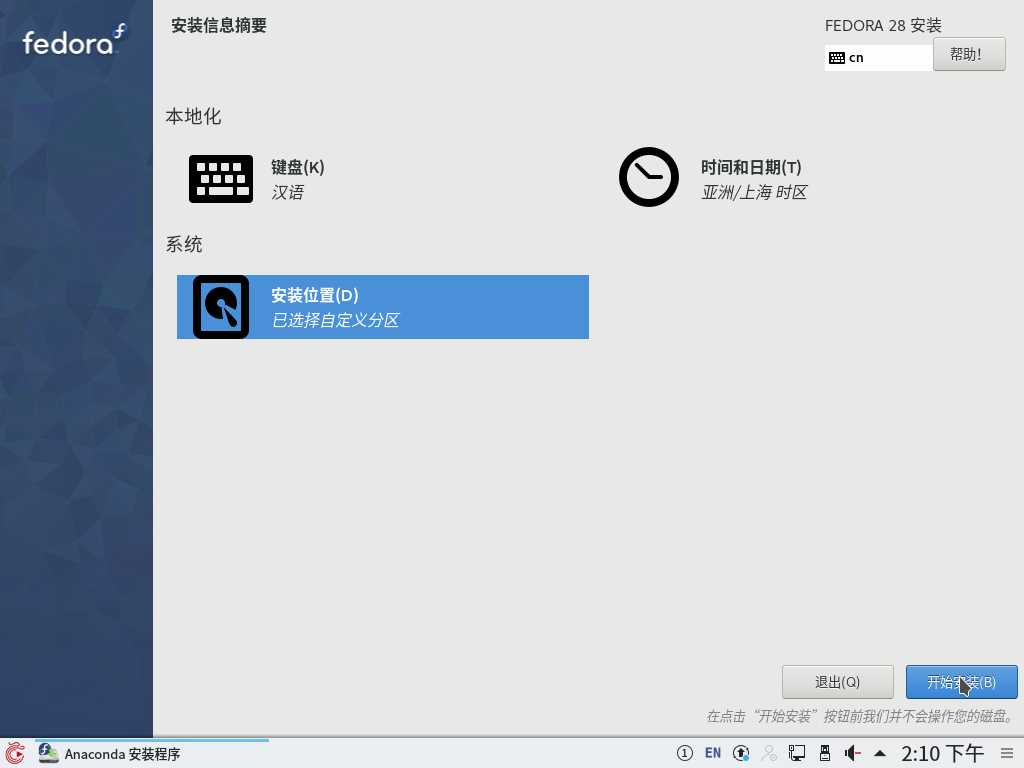Screen dimensions: 1024x768
Task: Click the volume icon in the system tray
Action: click(x=851, y=752)
